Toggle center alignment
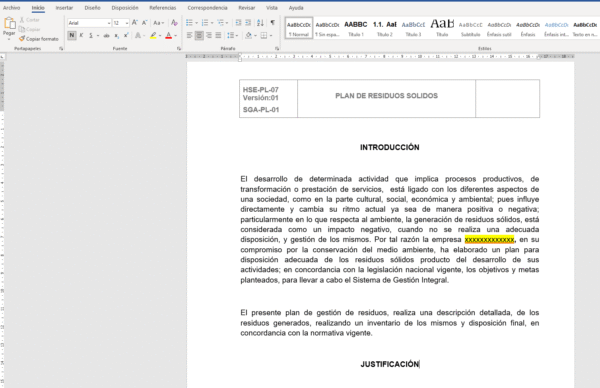This screenshot has width=600, height=388. (199, 36)
